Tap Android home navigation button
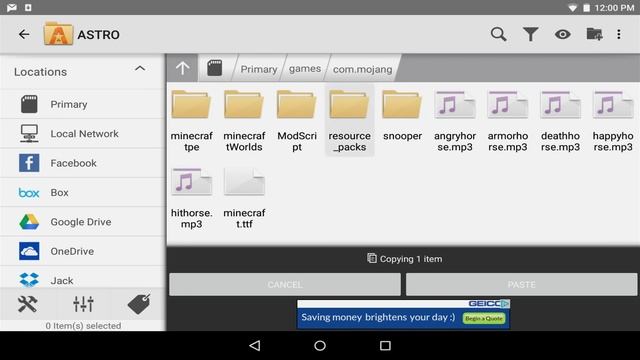The height and width of the screenshot is (360, 640). click(320, 346)
